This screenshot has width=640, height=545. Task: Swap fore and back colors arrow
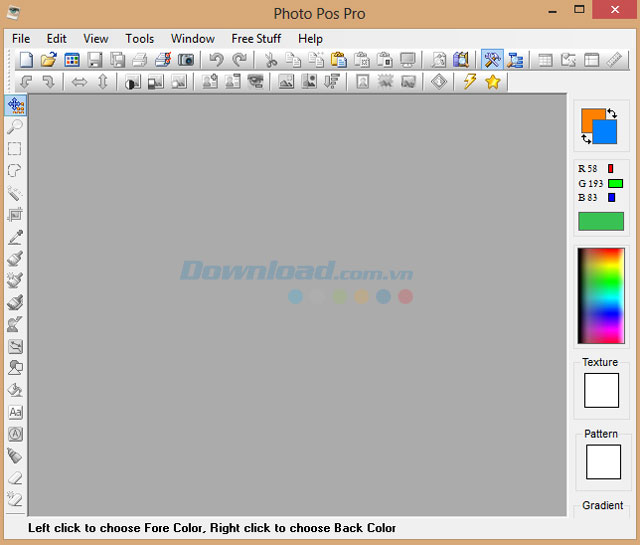pyautogui.click(x=613, y=113)
